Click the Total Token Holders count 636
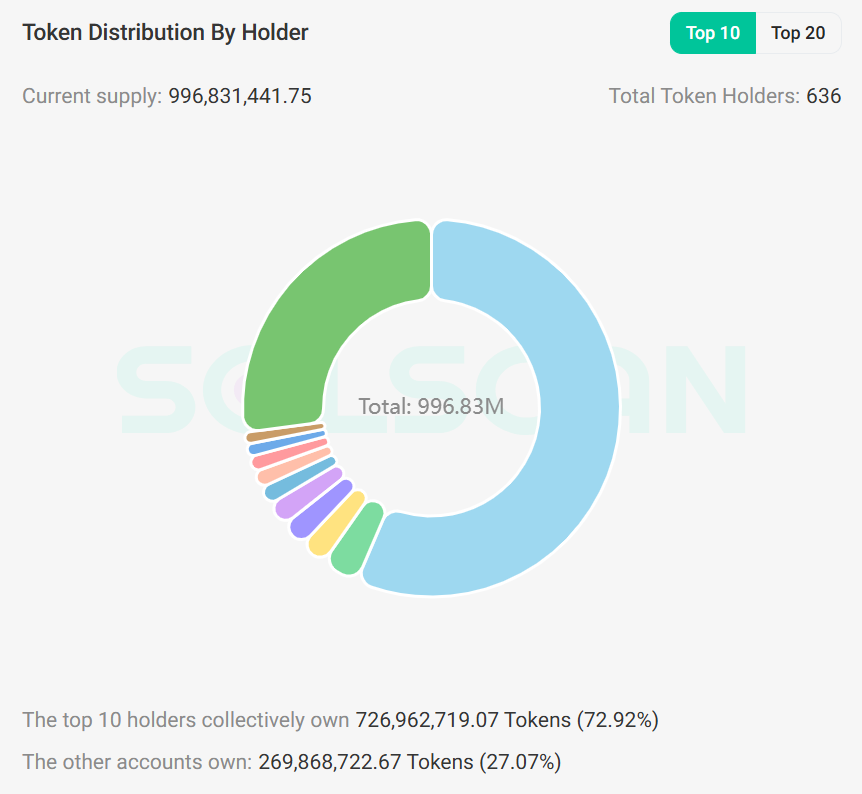This screenshot has height=794, width=862. point(824,97)
